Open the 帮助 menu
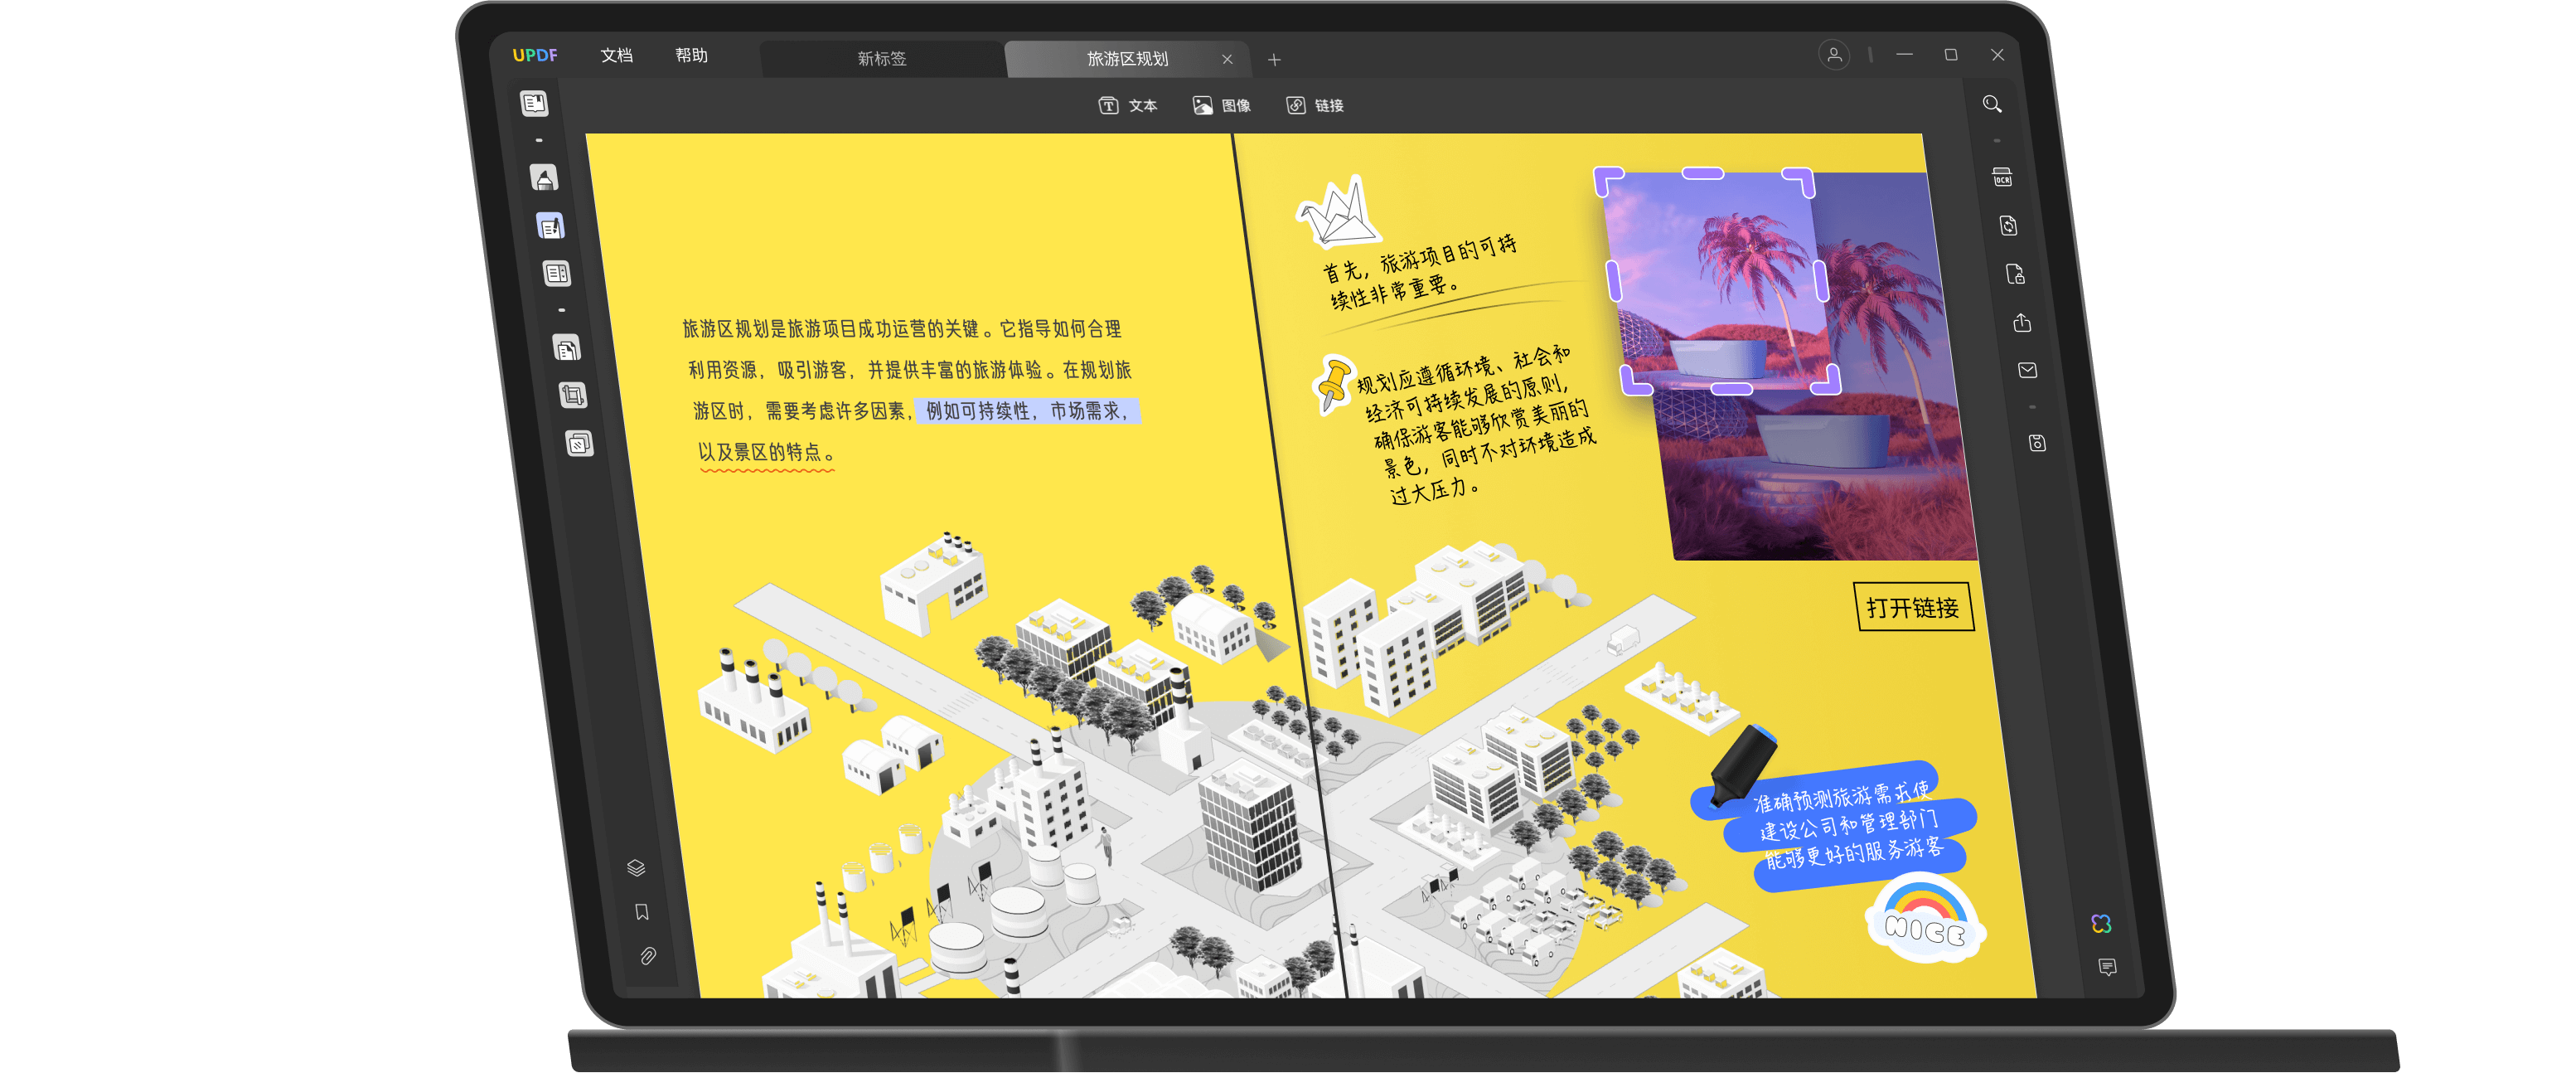The height and width of the screenshot is (1073, 2576). (x=692, y=55)
